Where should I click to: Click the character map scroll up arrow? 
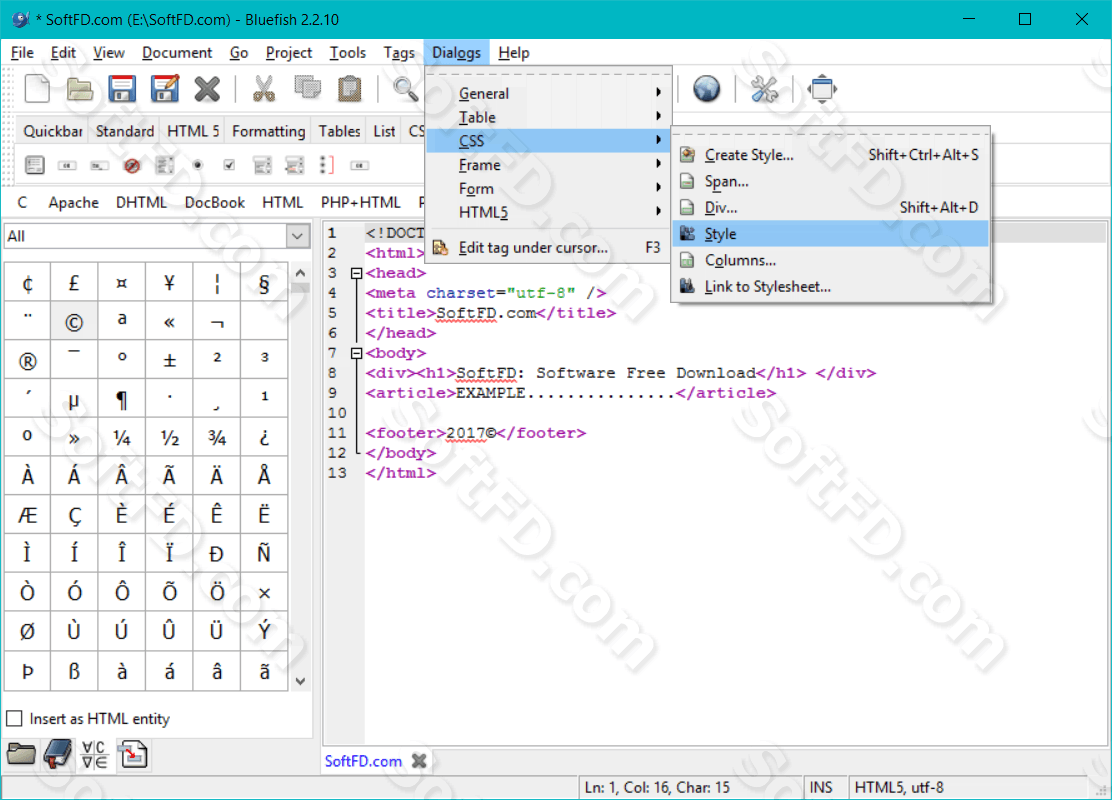point(300,273)
